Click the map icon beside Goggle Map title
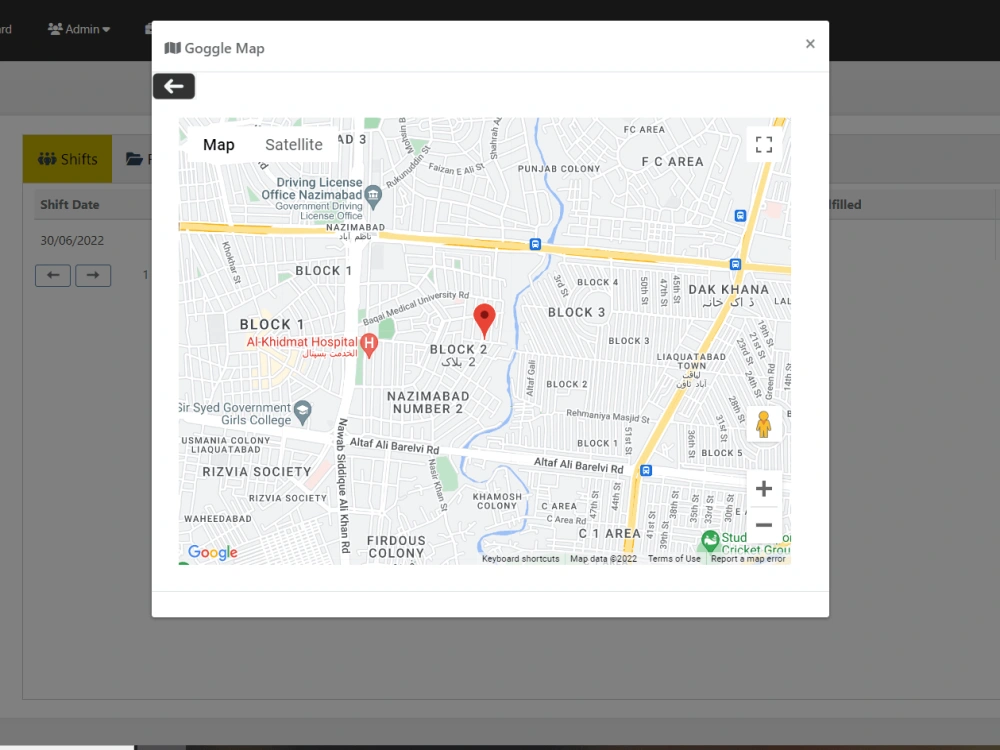The width and height of the screenshot is (1000, 750). [172, 47]
